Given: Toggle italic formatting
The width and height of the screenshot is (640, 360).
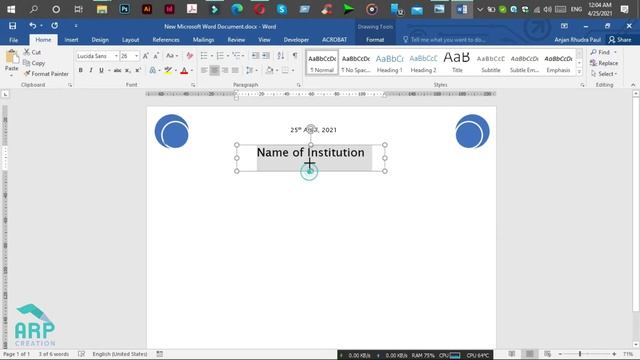Looking at the screenshot, I should click(x=91, y=70).
